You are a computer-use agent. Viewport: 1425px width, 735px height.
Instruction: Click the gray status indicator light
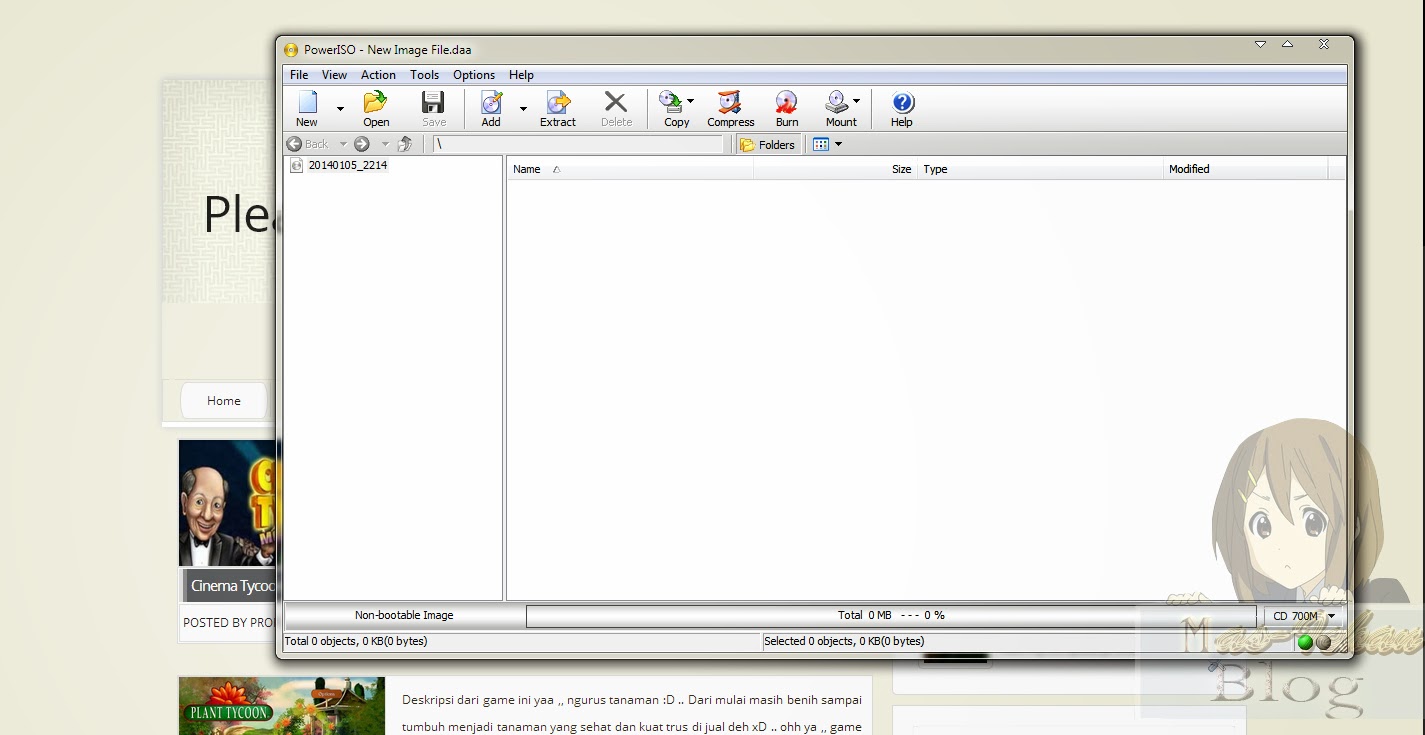click(1323, 642)
